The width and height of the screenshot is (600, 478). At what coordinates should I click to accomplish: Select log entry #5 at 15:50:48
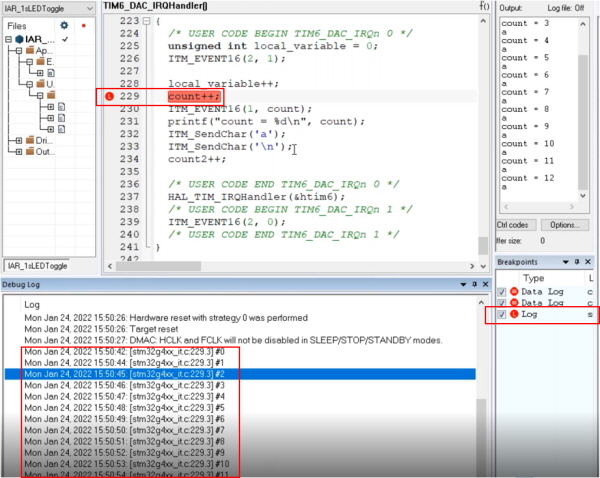124,408
